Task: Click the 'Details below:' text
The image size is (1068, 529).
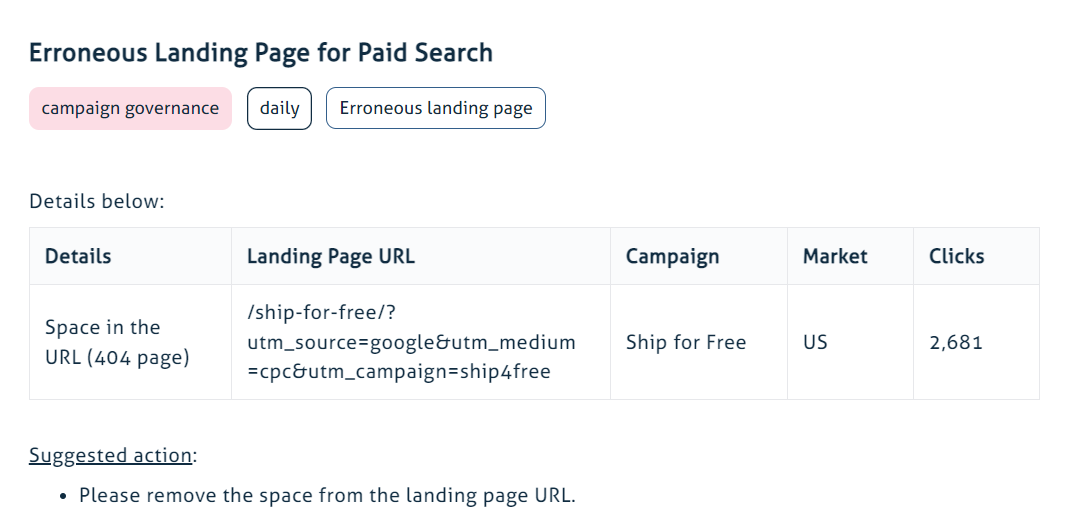Action: [96, 201]
